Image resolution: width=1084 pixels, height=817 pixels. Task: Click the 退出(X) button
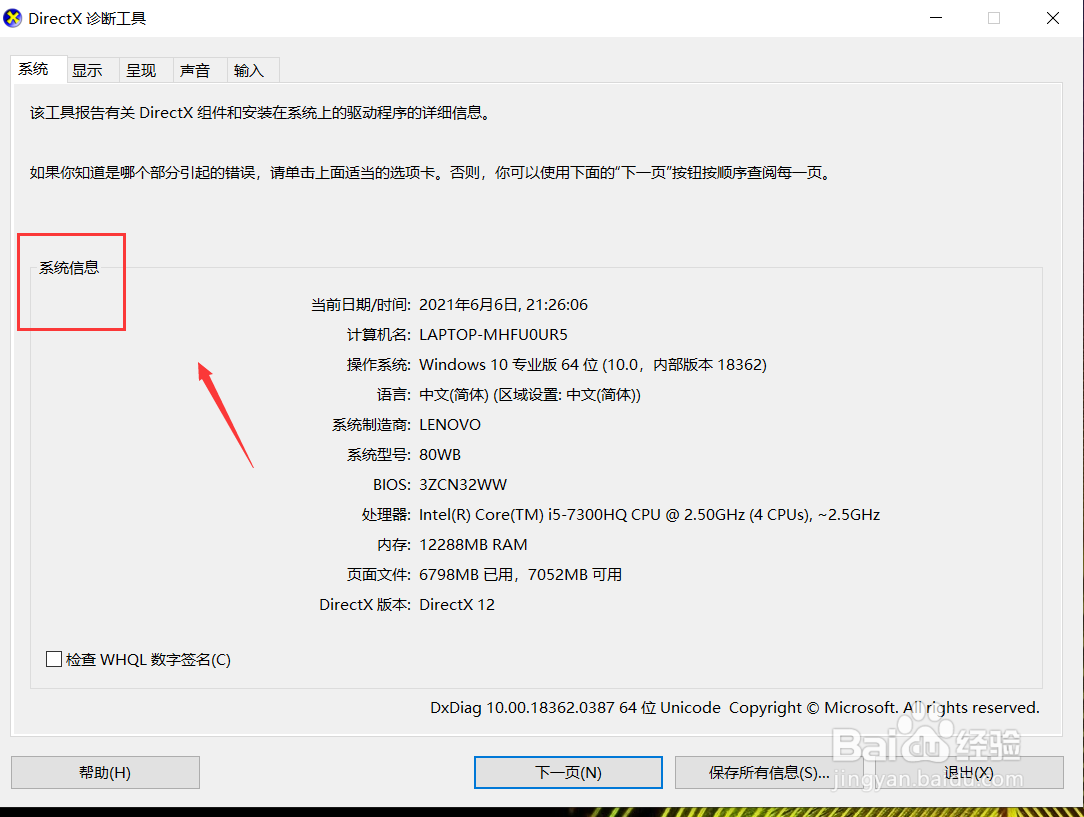click(969, 772)
